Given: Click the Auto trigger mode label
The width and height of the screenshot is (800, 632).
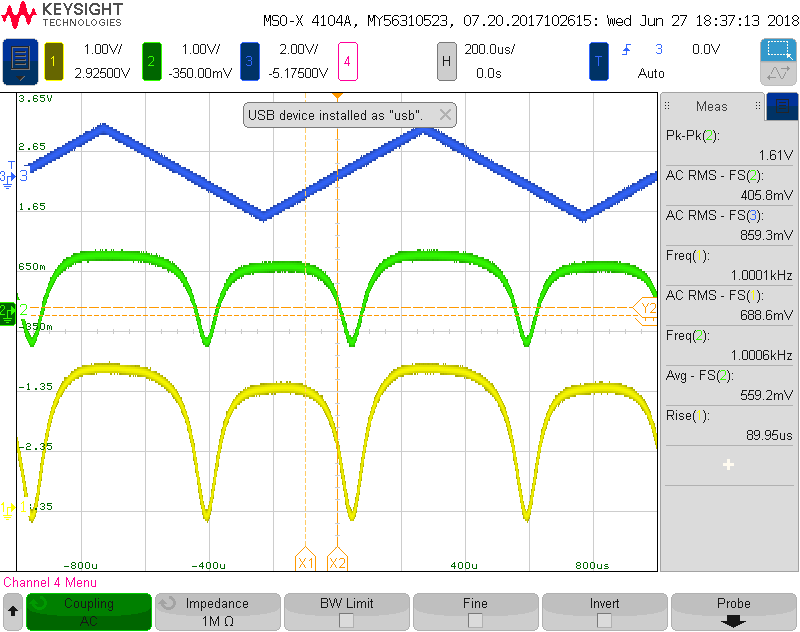Looking at the screenshot, I should click(651, 73).
